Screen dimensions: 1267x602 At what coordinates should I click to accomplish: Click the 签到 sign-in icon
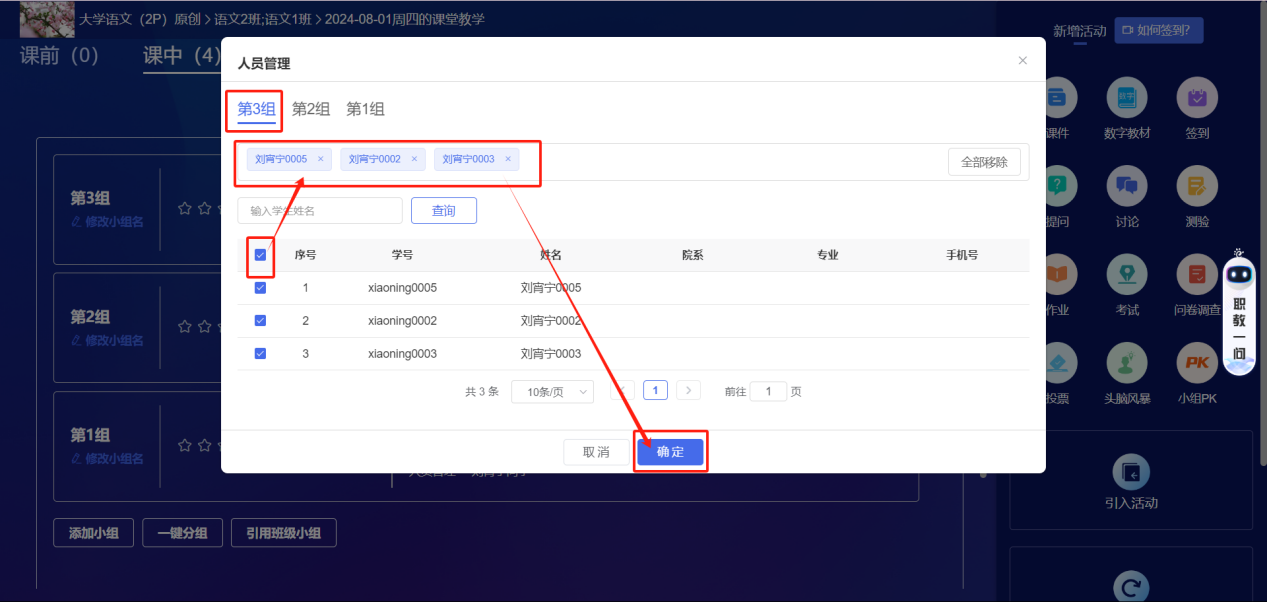[1197, 98]
